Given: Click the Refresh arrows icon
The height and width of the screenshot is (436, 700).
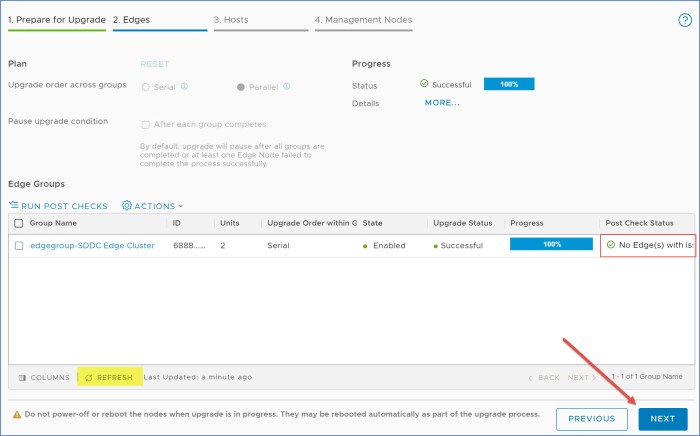Looking at the screenshot, I should point(88,377).
